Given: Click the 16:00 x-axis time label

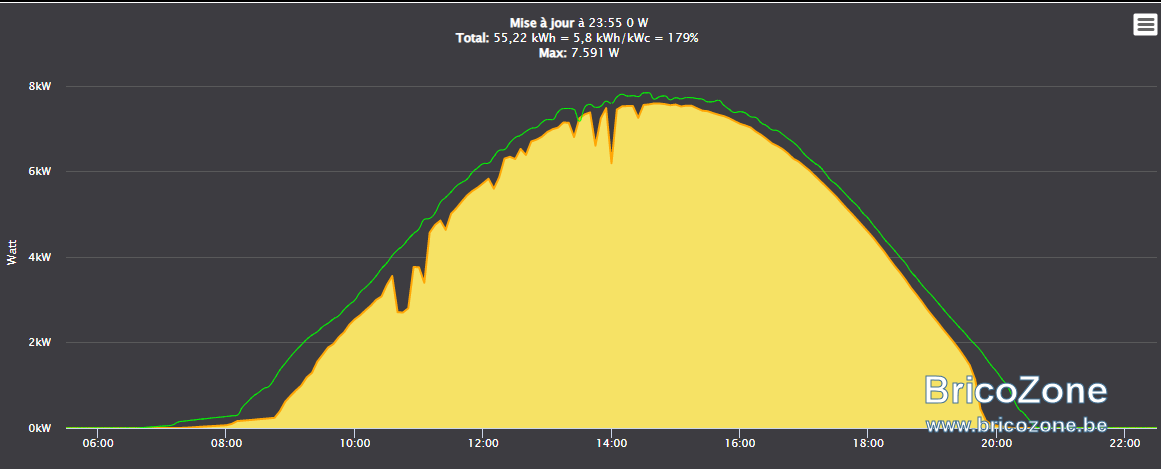Looking at the screenshot, I should (740, 443).
